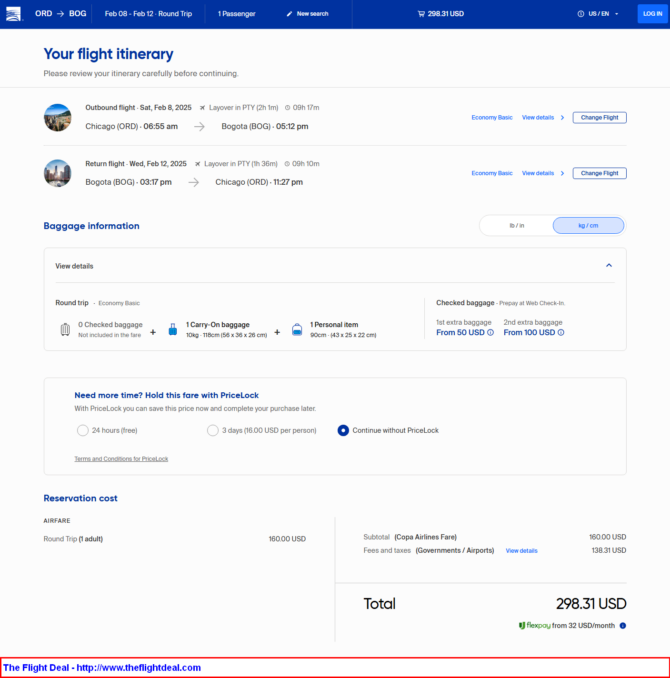Switch baggage units to kg / cm
This screenshot has height=678, width=670.
(x=588, y=225)
